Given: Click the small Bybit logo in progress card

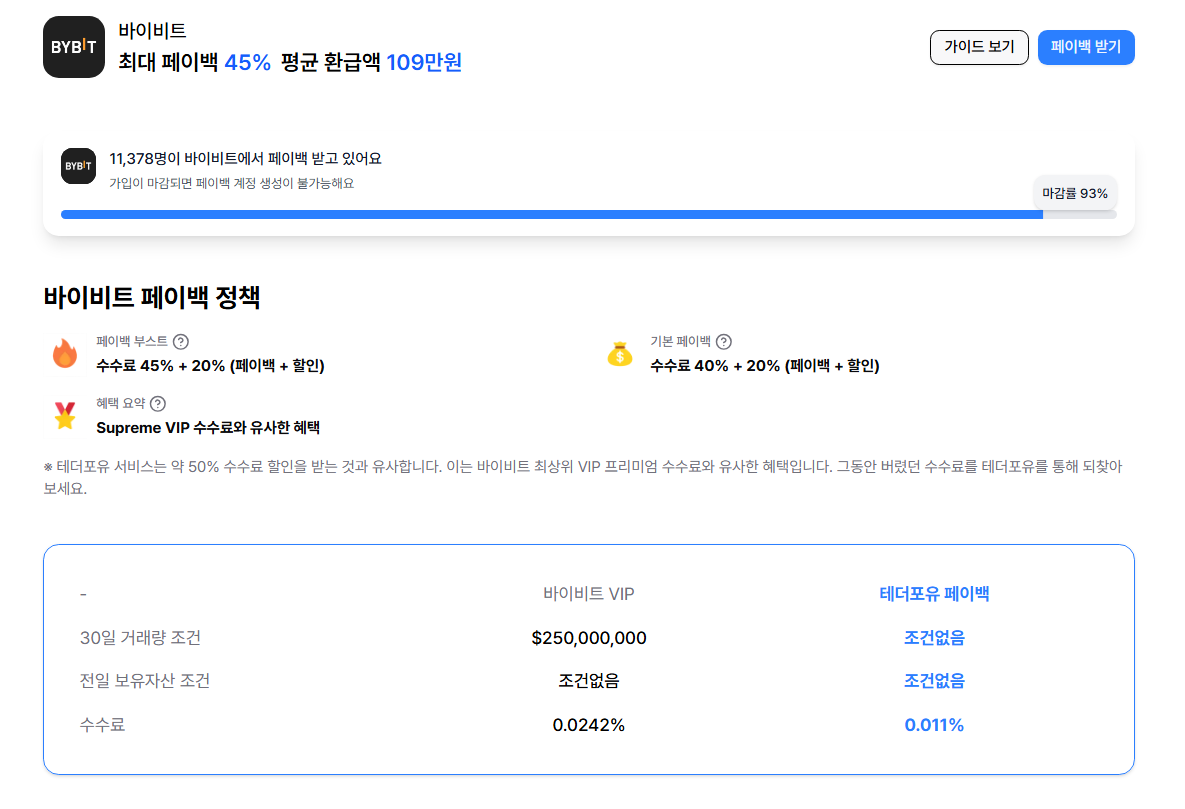Looking at the screenshot, I should [79, 166].
